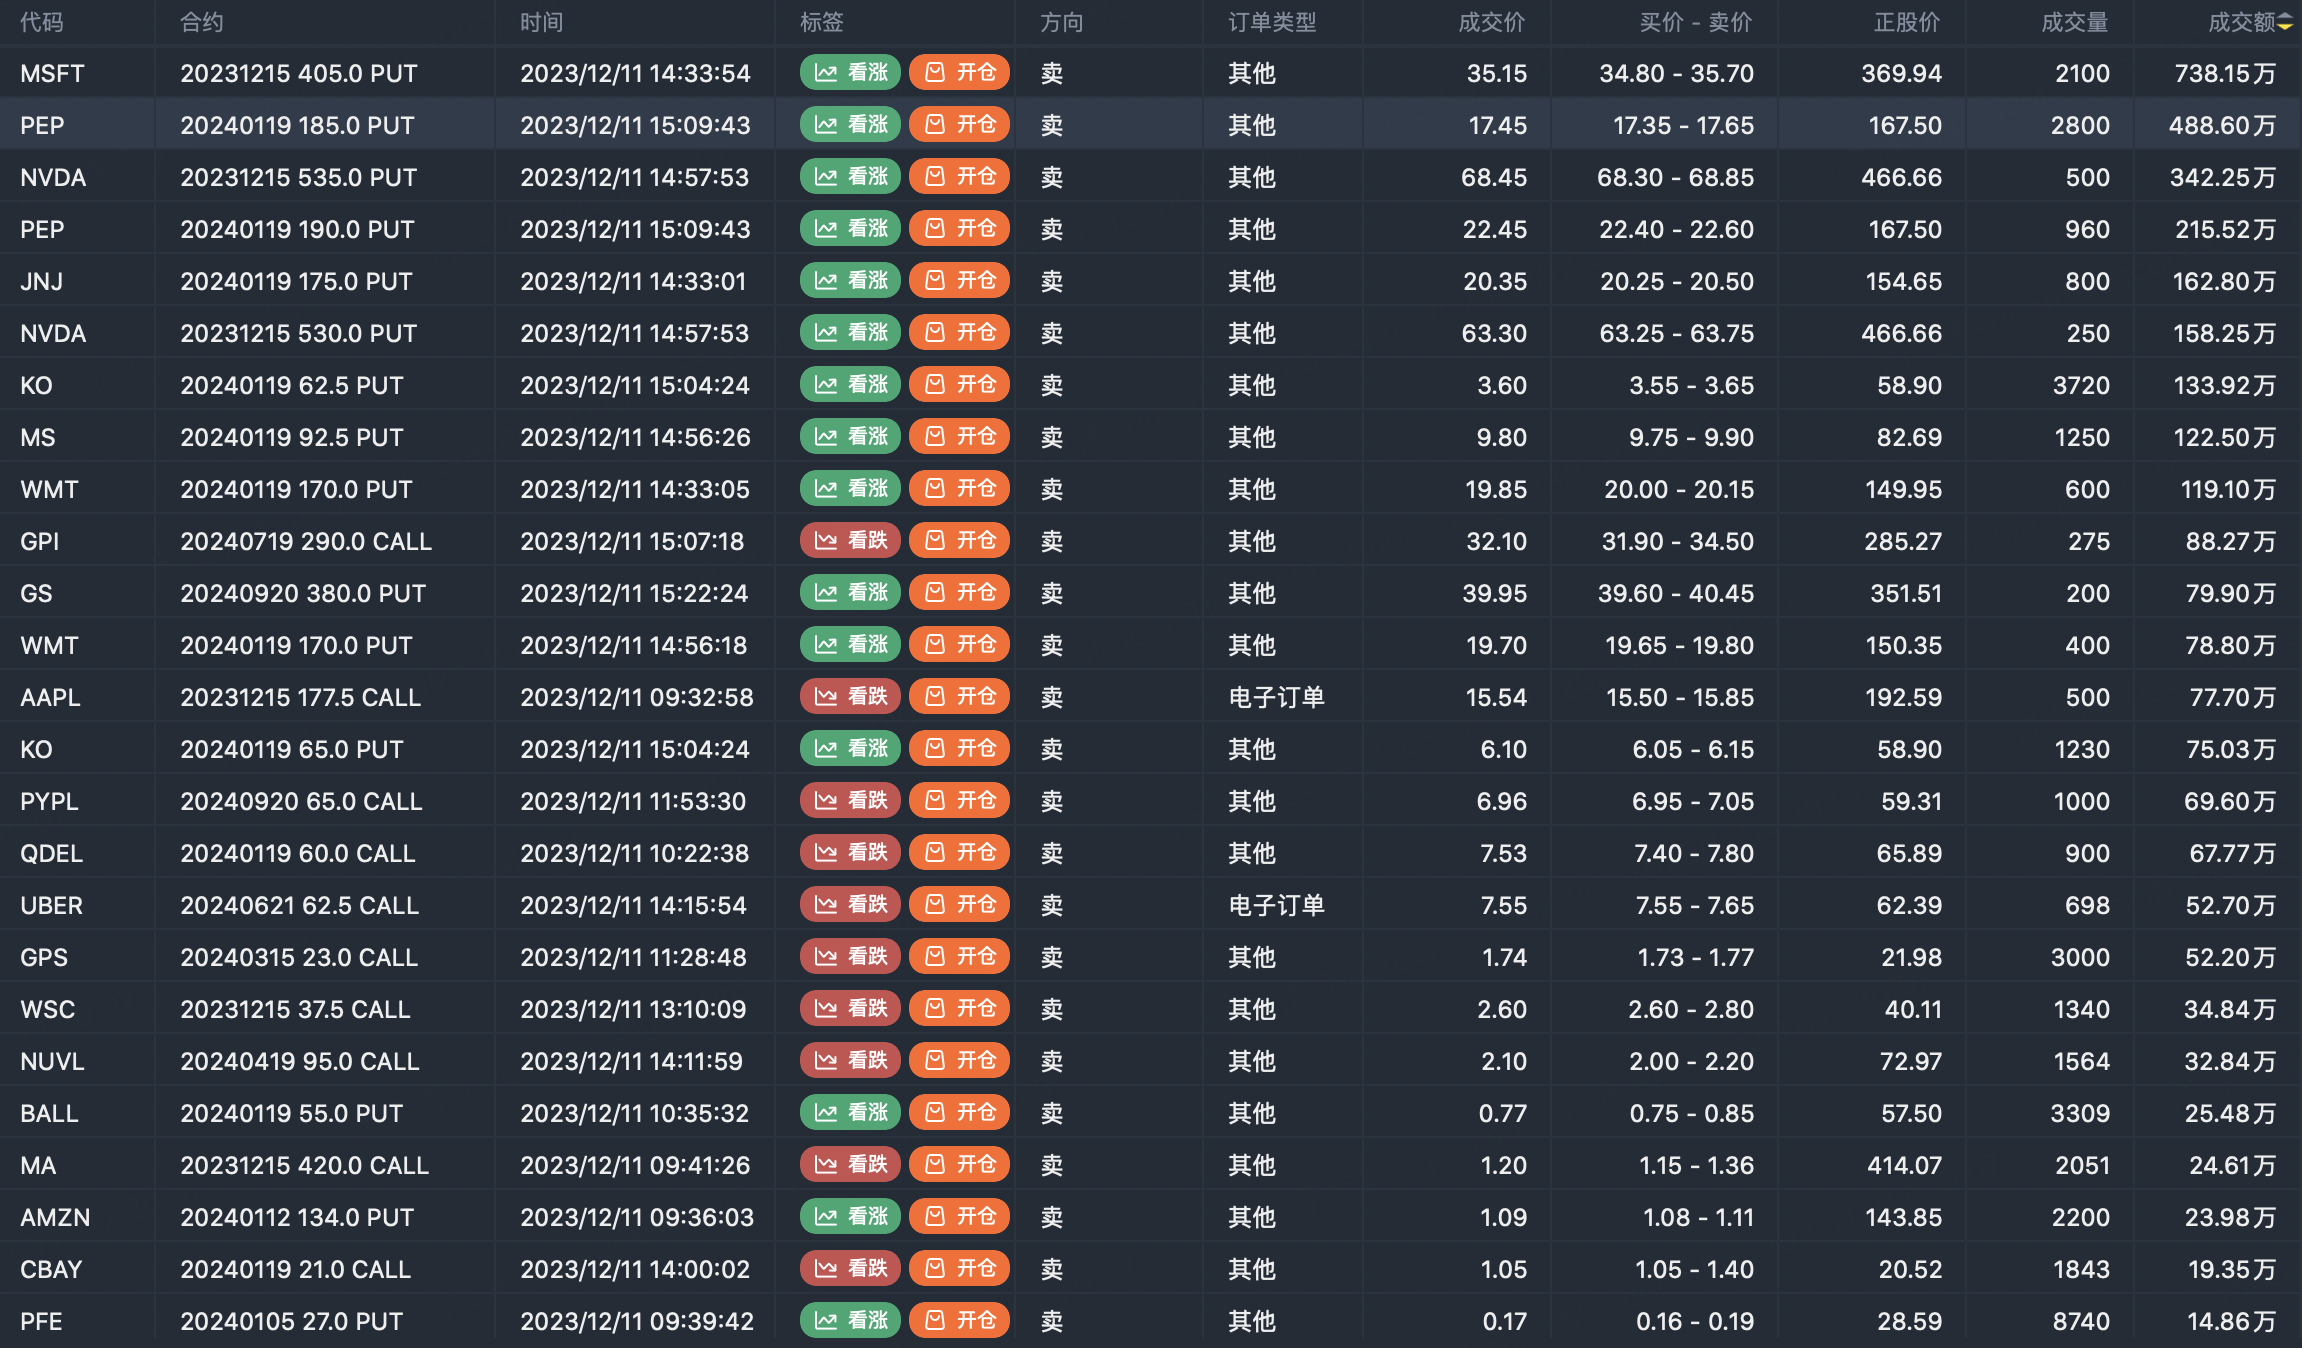Click the 买价 - 卖价 column header

[x=1695, y=23]
